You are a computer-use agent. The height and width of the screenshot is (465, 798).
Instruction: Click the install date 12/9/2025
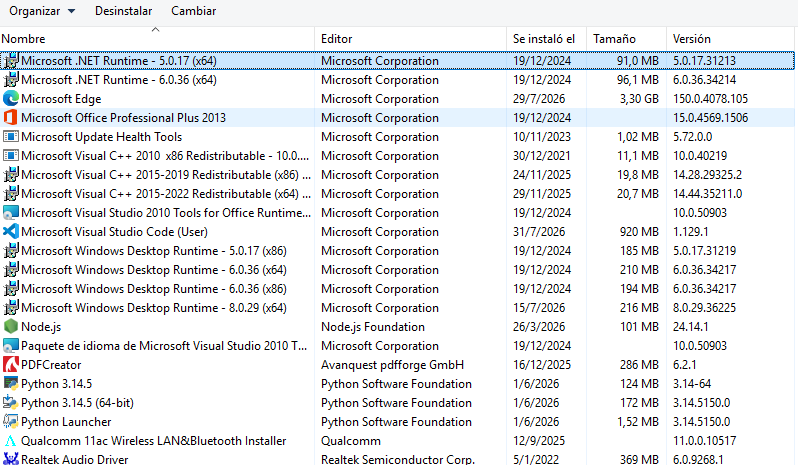539,441
